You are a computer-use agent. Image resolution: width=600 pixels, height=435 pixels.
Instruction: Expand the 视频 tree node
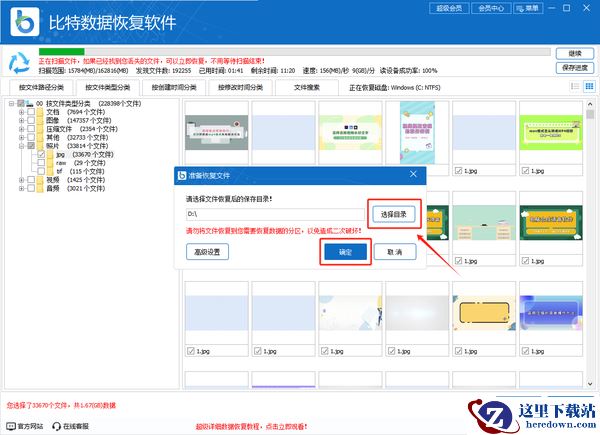pos(21,179)
